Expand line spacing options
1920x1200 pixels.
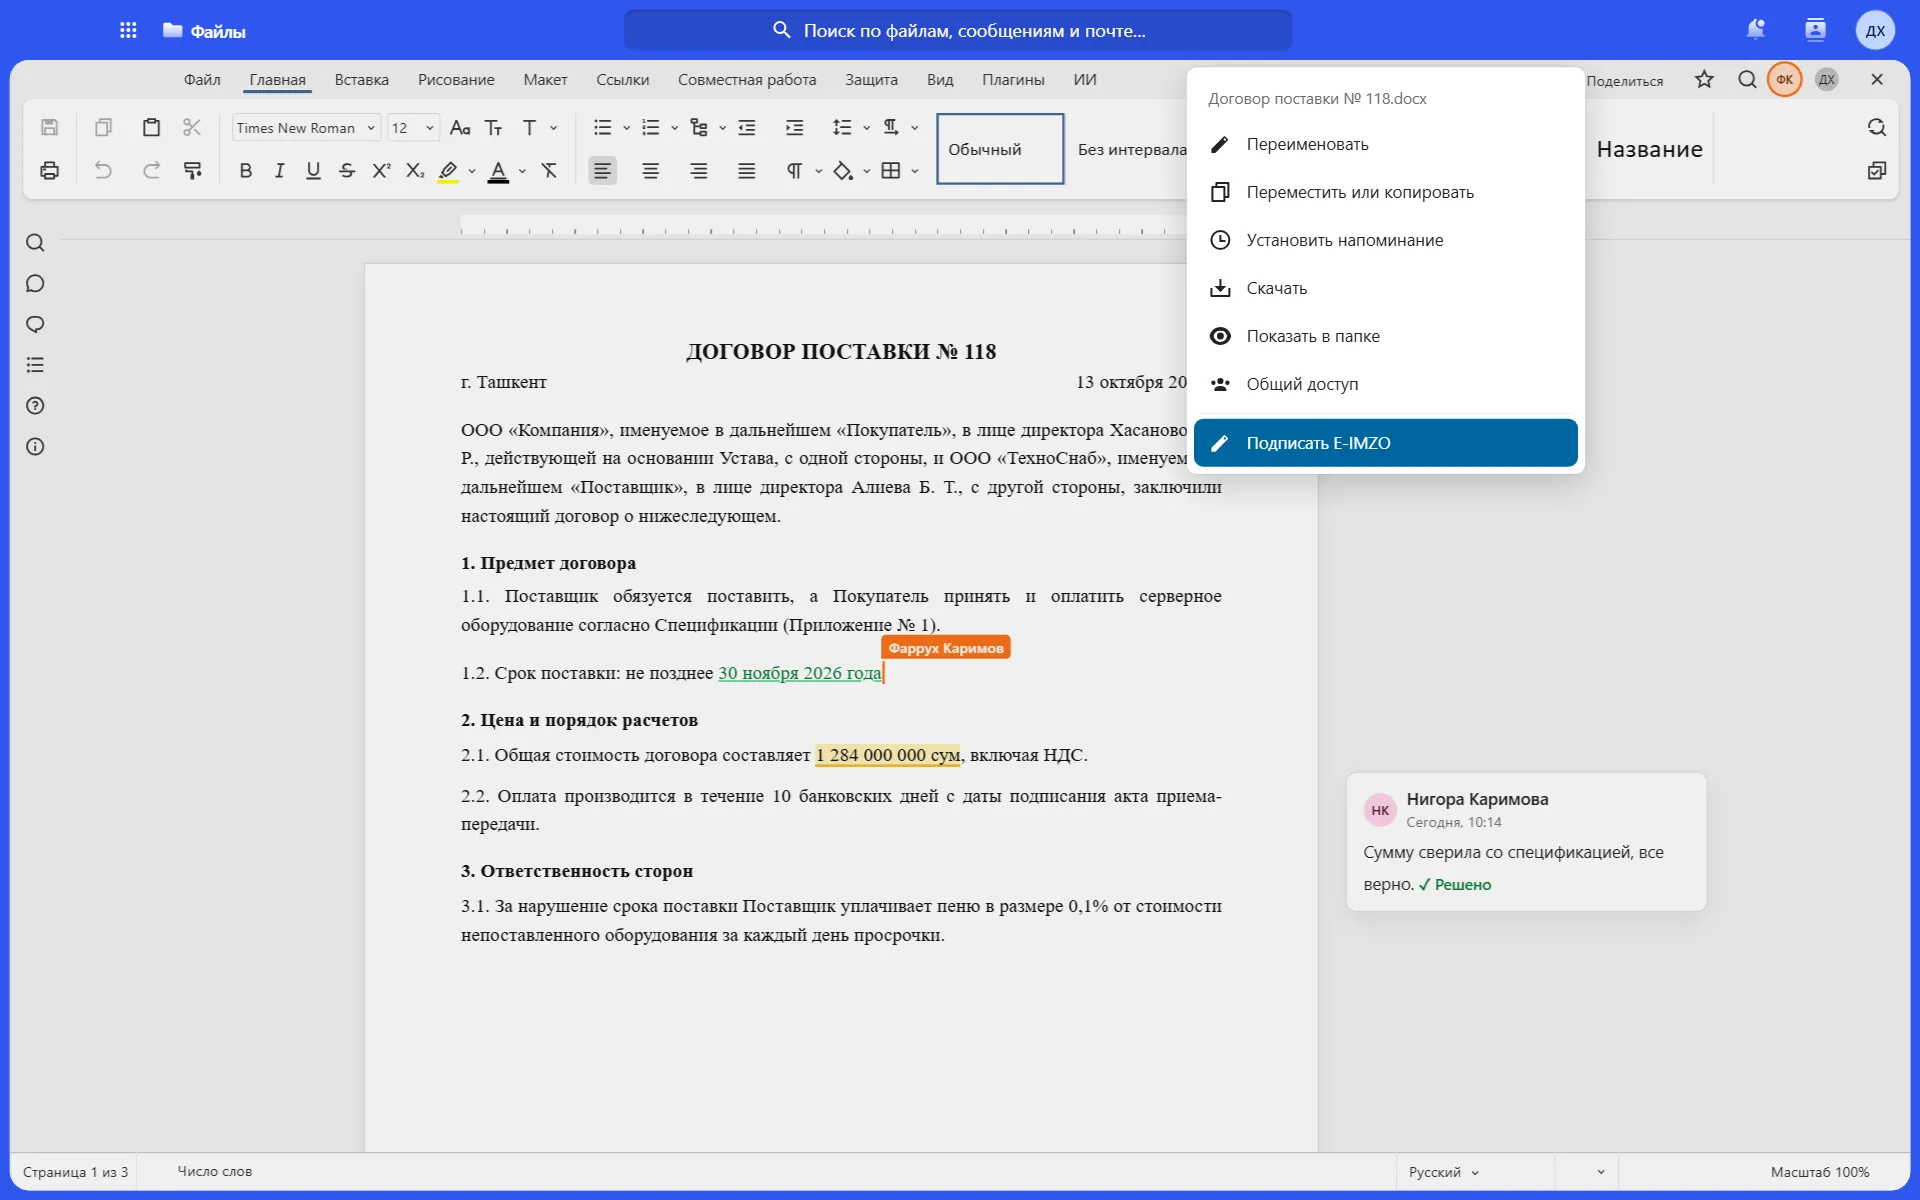pyautogui.click(x=867, y=128)
